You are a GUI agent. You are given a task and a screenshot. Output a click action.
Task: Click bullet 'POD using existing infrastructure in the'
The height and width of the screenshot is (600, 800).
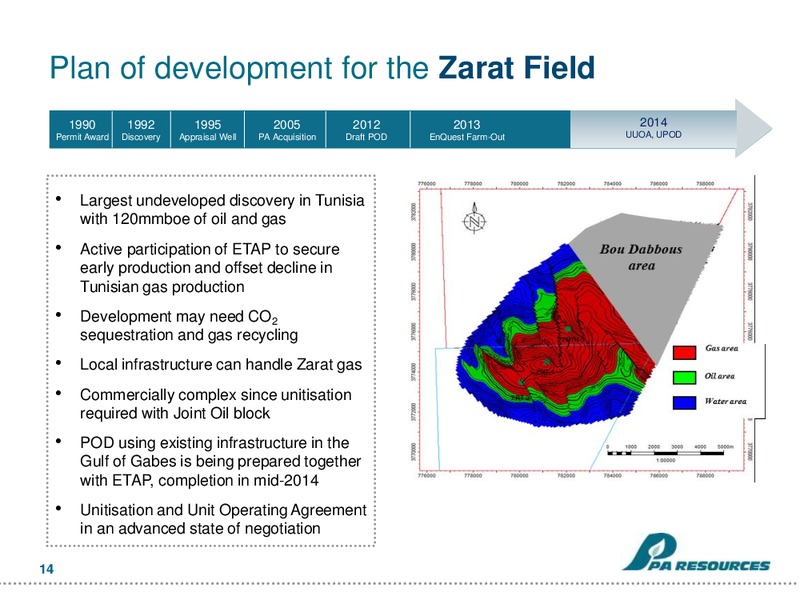pos(214,443)
